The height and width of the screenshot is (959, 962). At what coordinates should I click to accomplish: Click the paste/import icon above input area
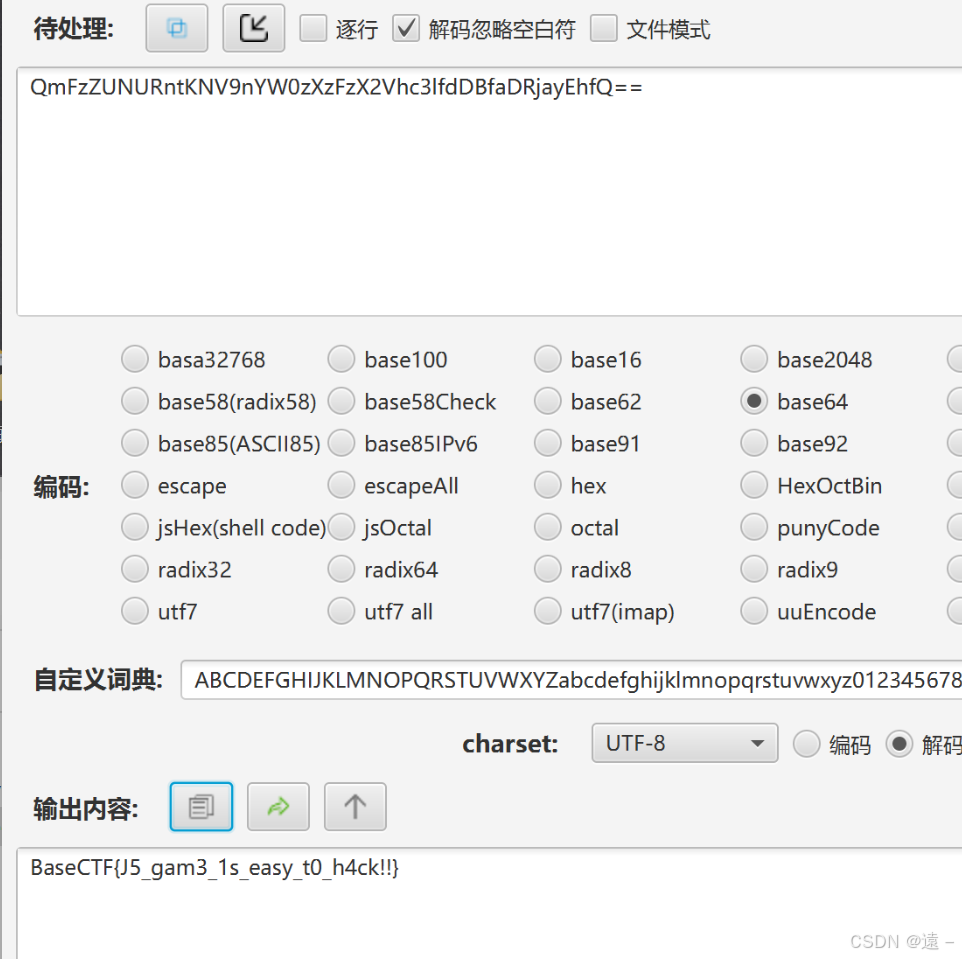pos(253,28)
